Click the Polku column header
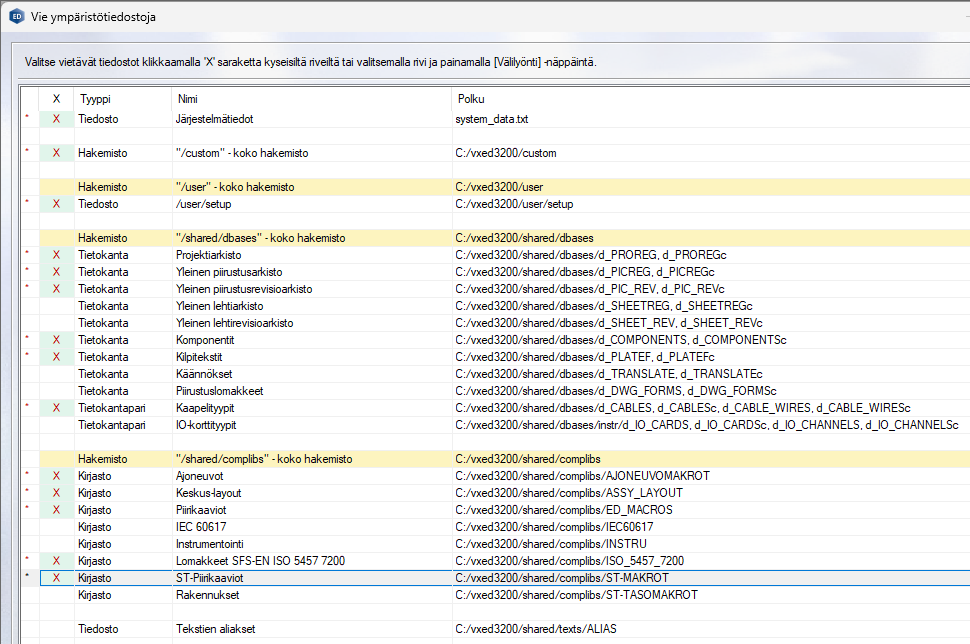The image size is (970, 644). [710, 99]
